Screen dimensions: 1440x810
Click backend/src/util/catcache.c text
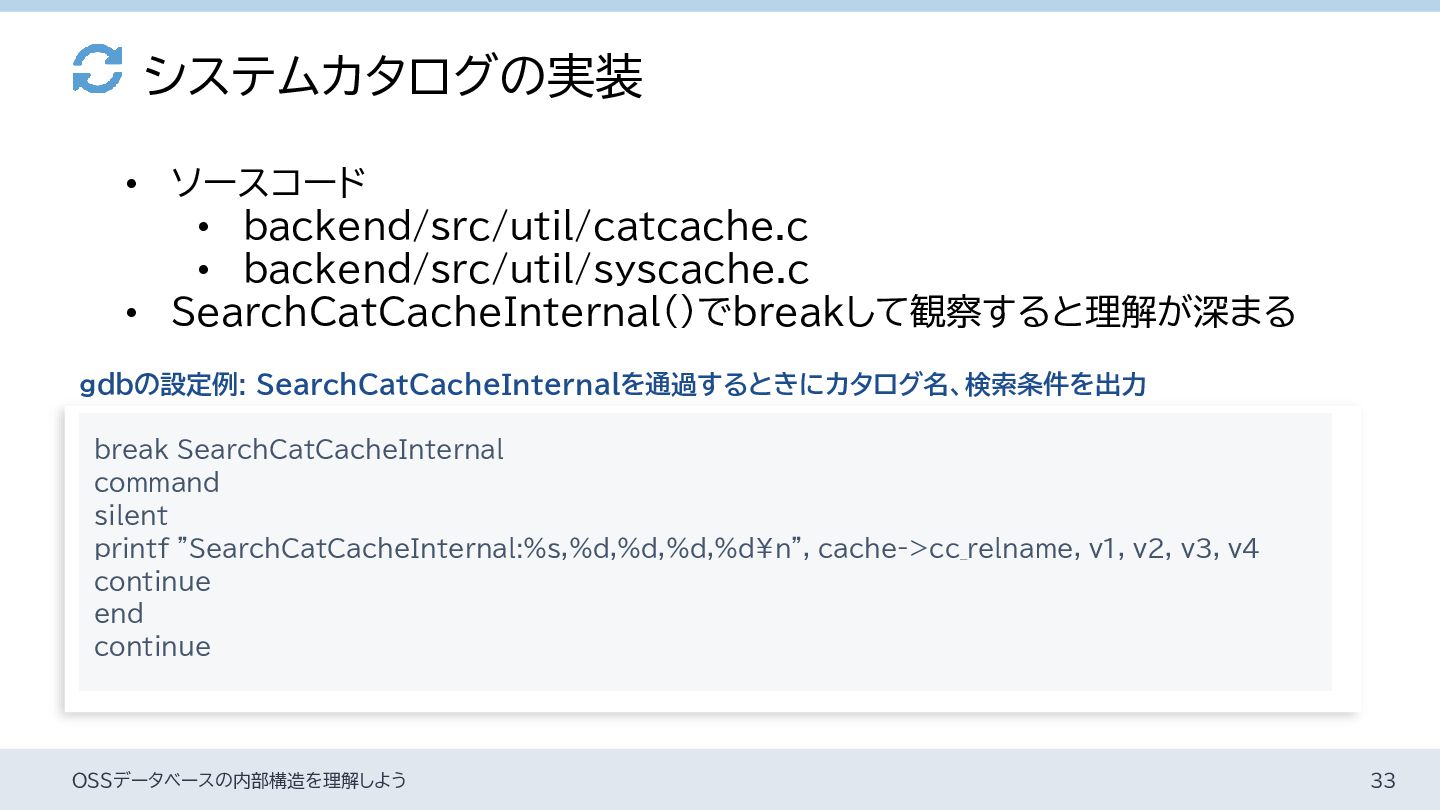[525, 228]
